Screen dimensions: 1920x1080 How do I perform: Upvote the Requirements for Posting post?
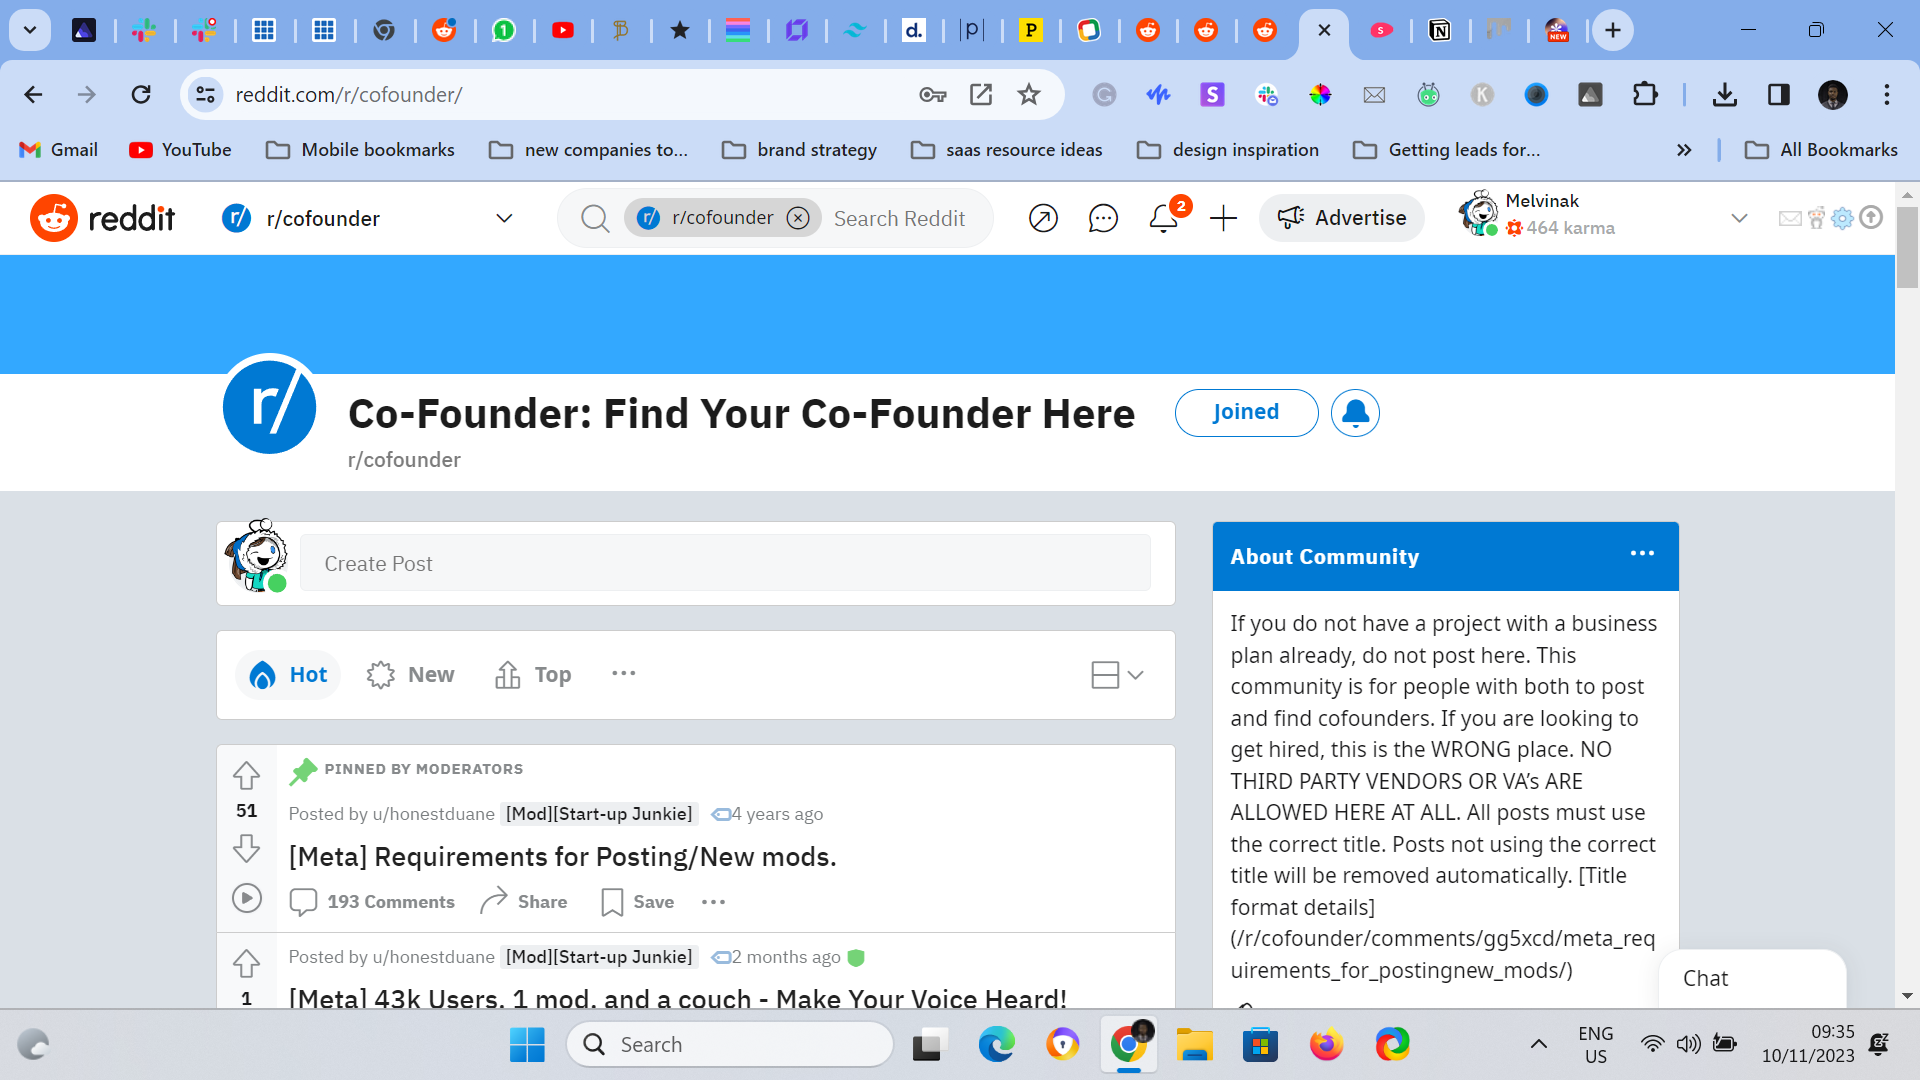246,775
